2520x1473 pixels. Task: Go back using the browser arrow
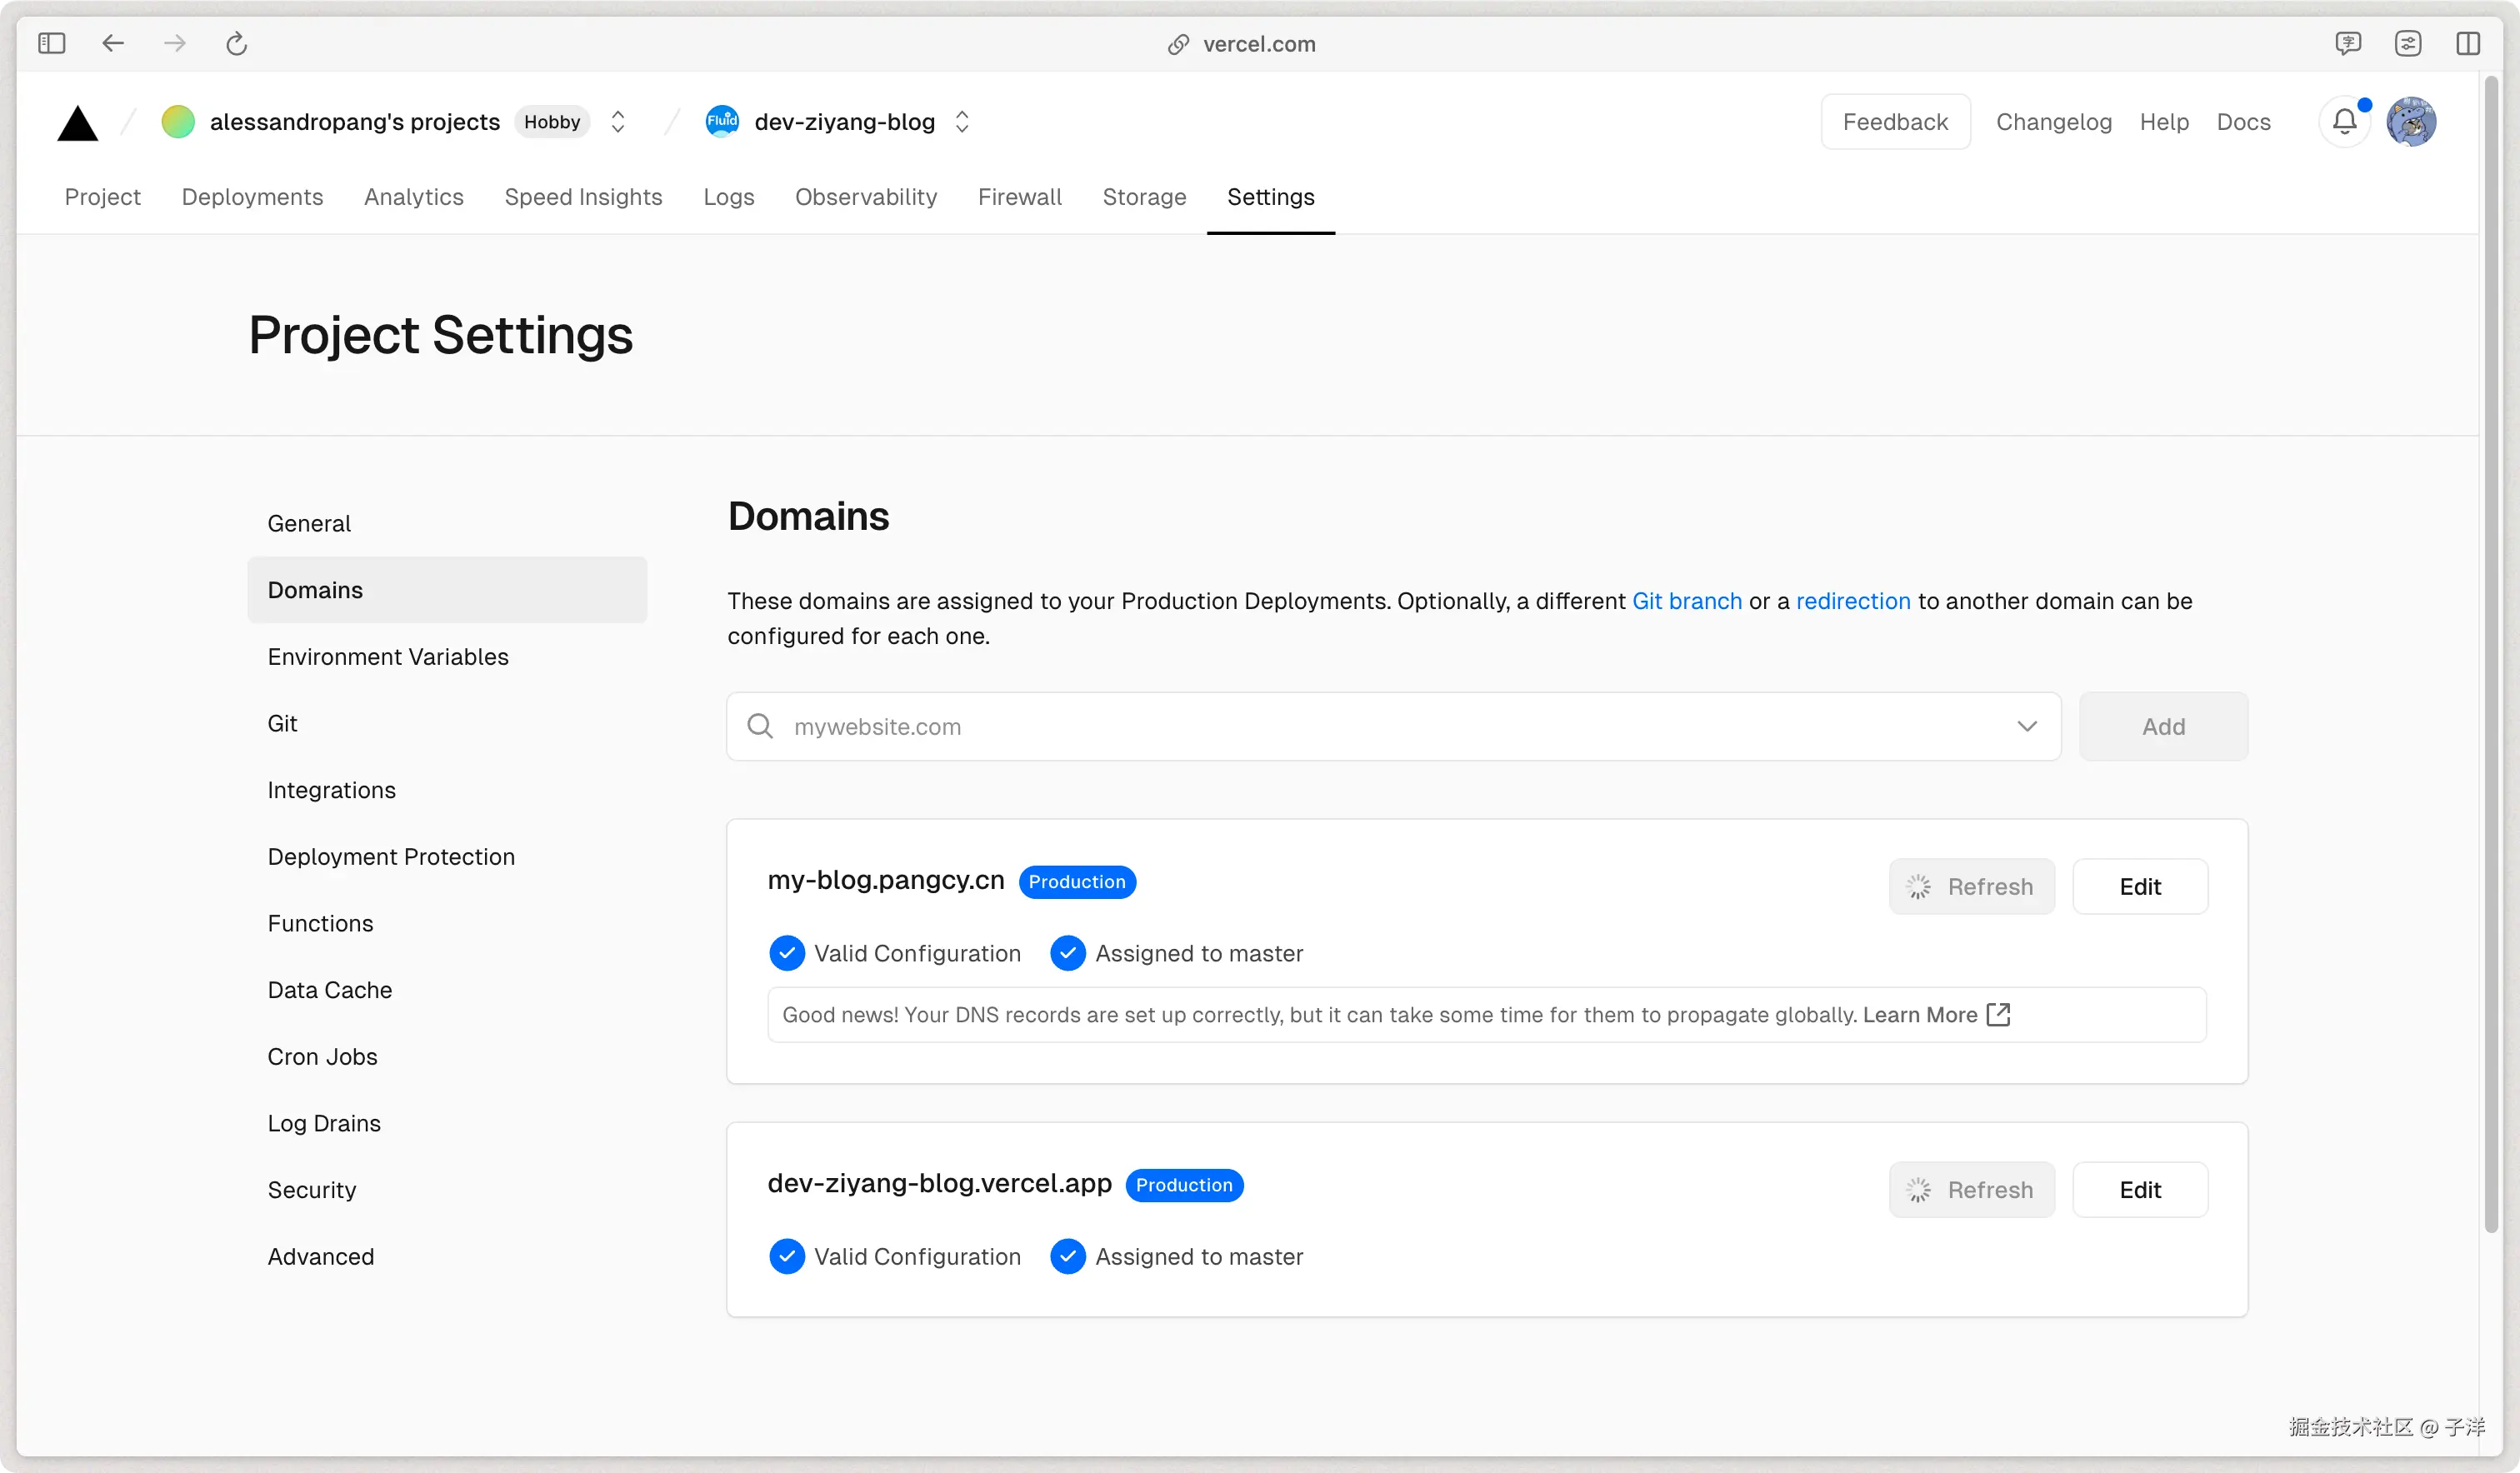coord(113,43)
